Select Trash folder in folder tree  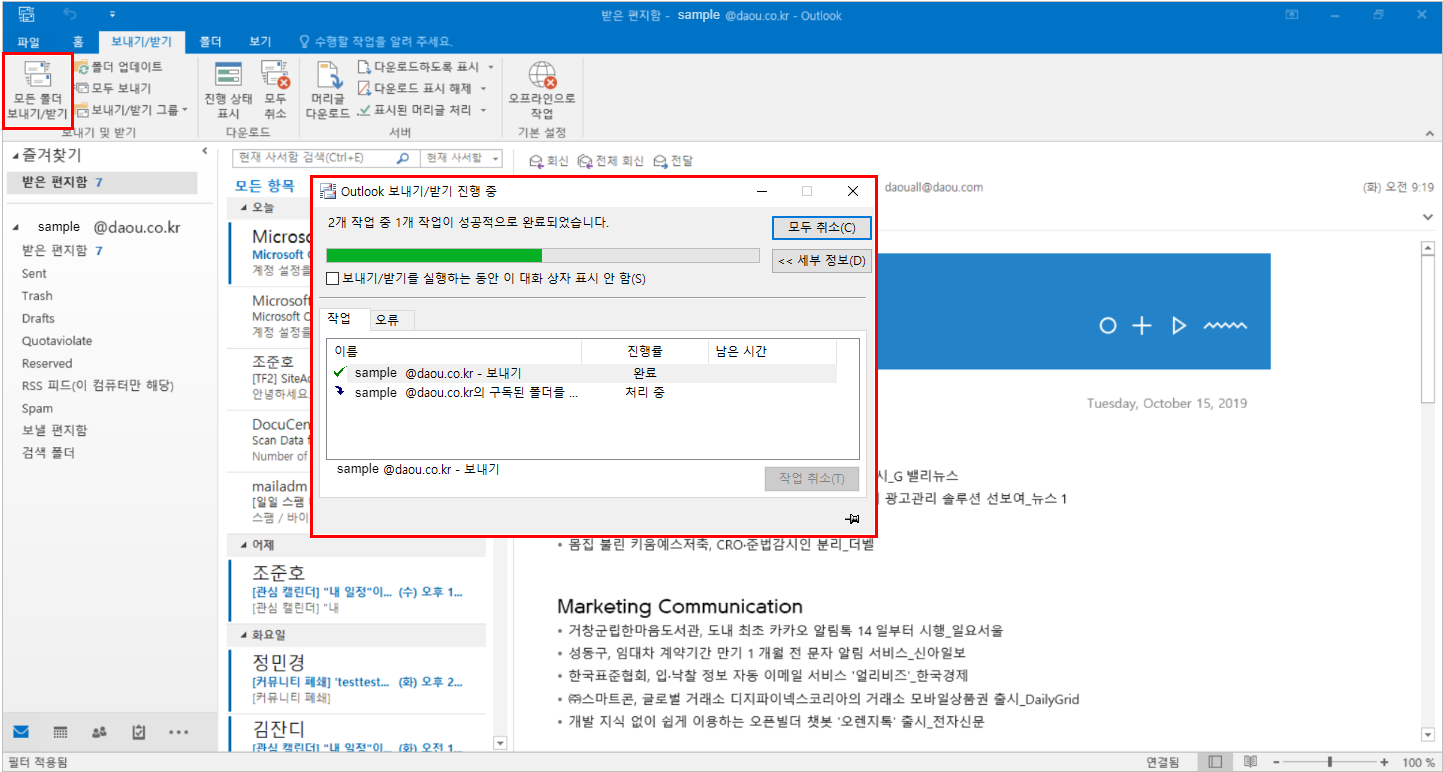(x=37, y=296)
